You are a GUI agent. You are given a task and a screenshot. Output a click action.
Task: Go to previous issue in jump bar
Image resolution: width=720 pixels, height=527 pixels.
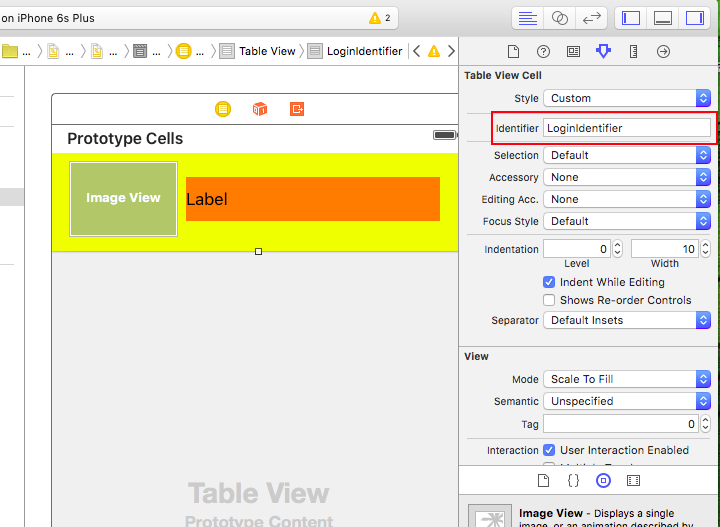pyautogui.click(x=416, y=51)
